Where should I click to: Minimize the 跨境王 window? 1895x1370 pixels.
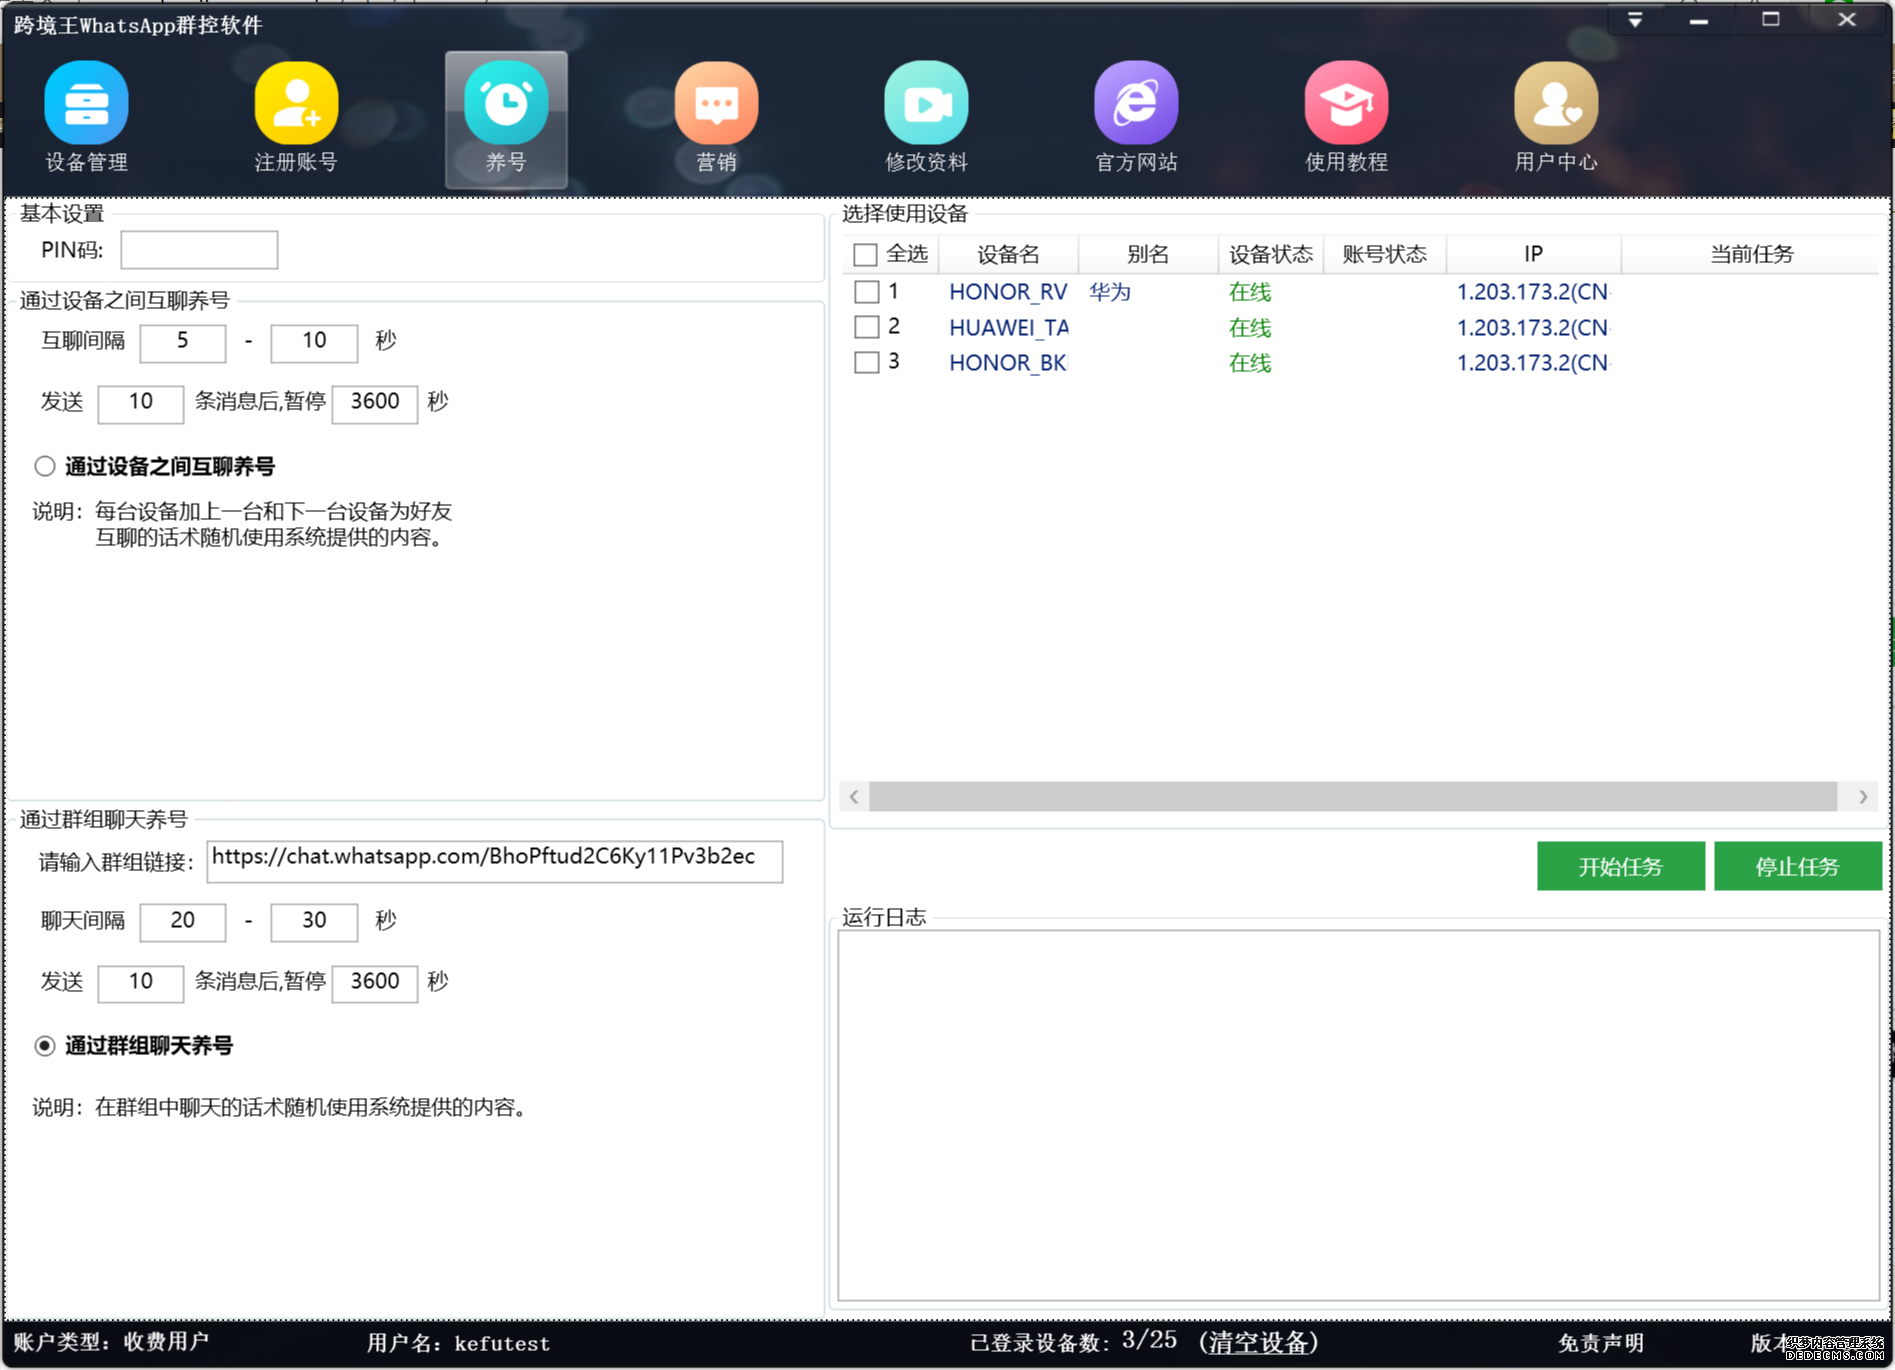[x=1699, y=20]
